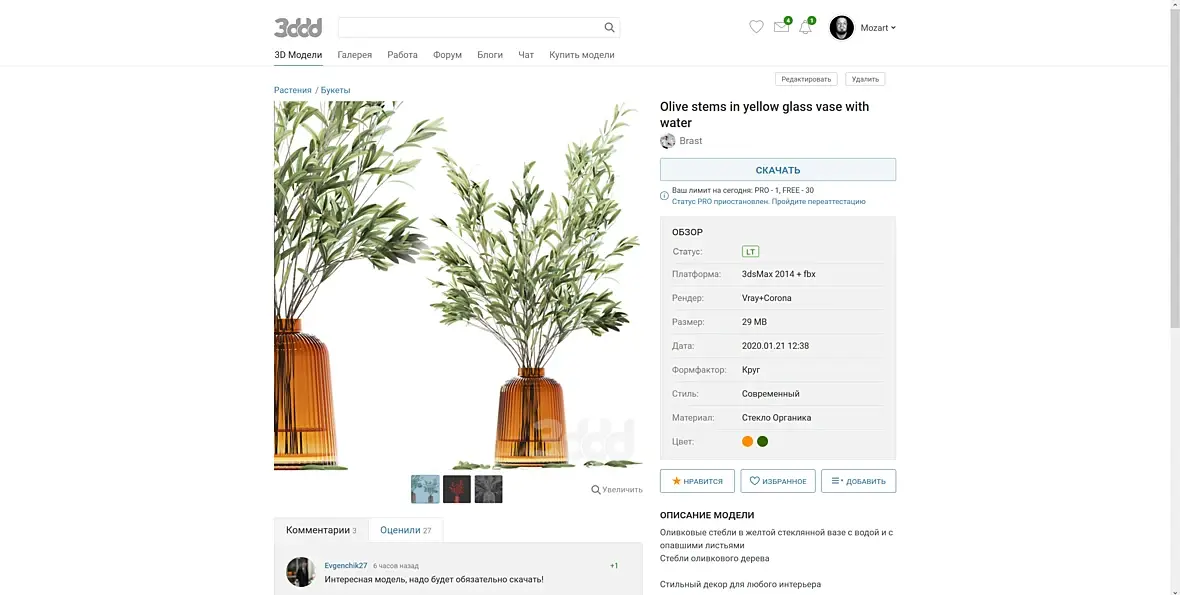Open favorites heart icon in header
Viewport: 1180px width, 595px height.
pos(756,27)
